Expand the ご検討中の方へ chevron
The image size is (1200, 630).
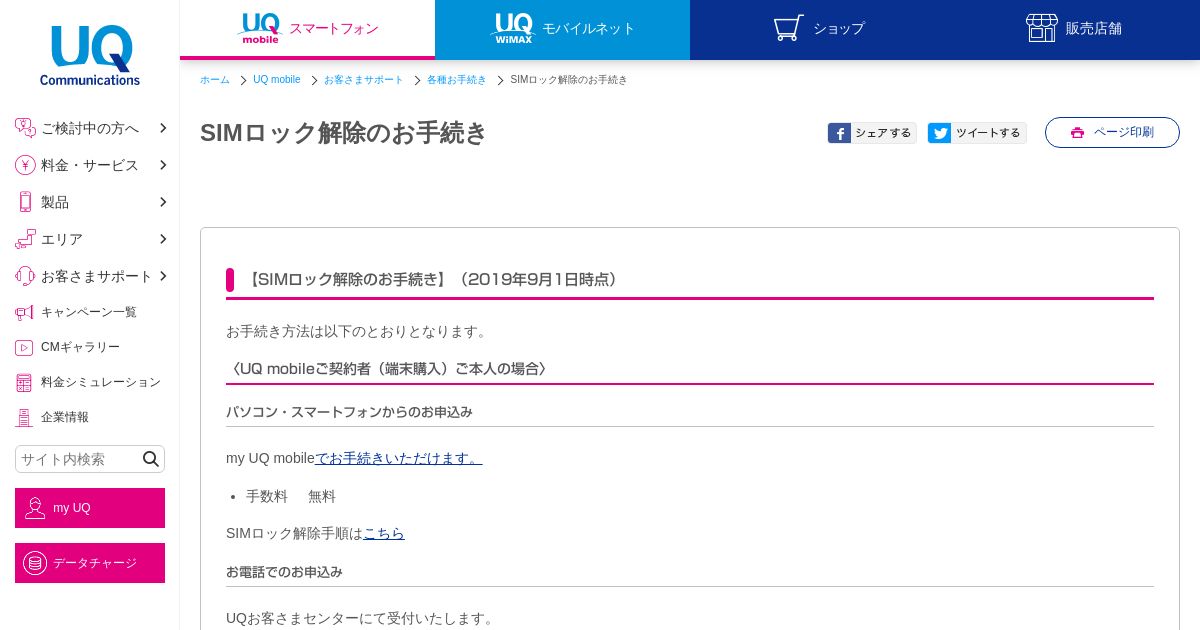[163, 128]
